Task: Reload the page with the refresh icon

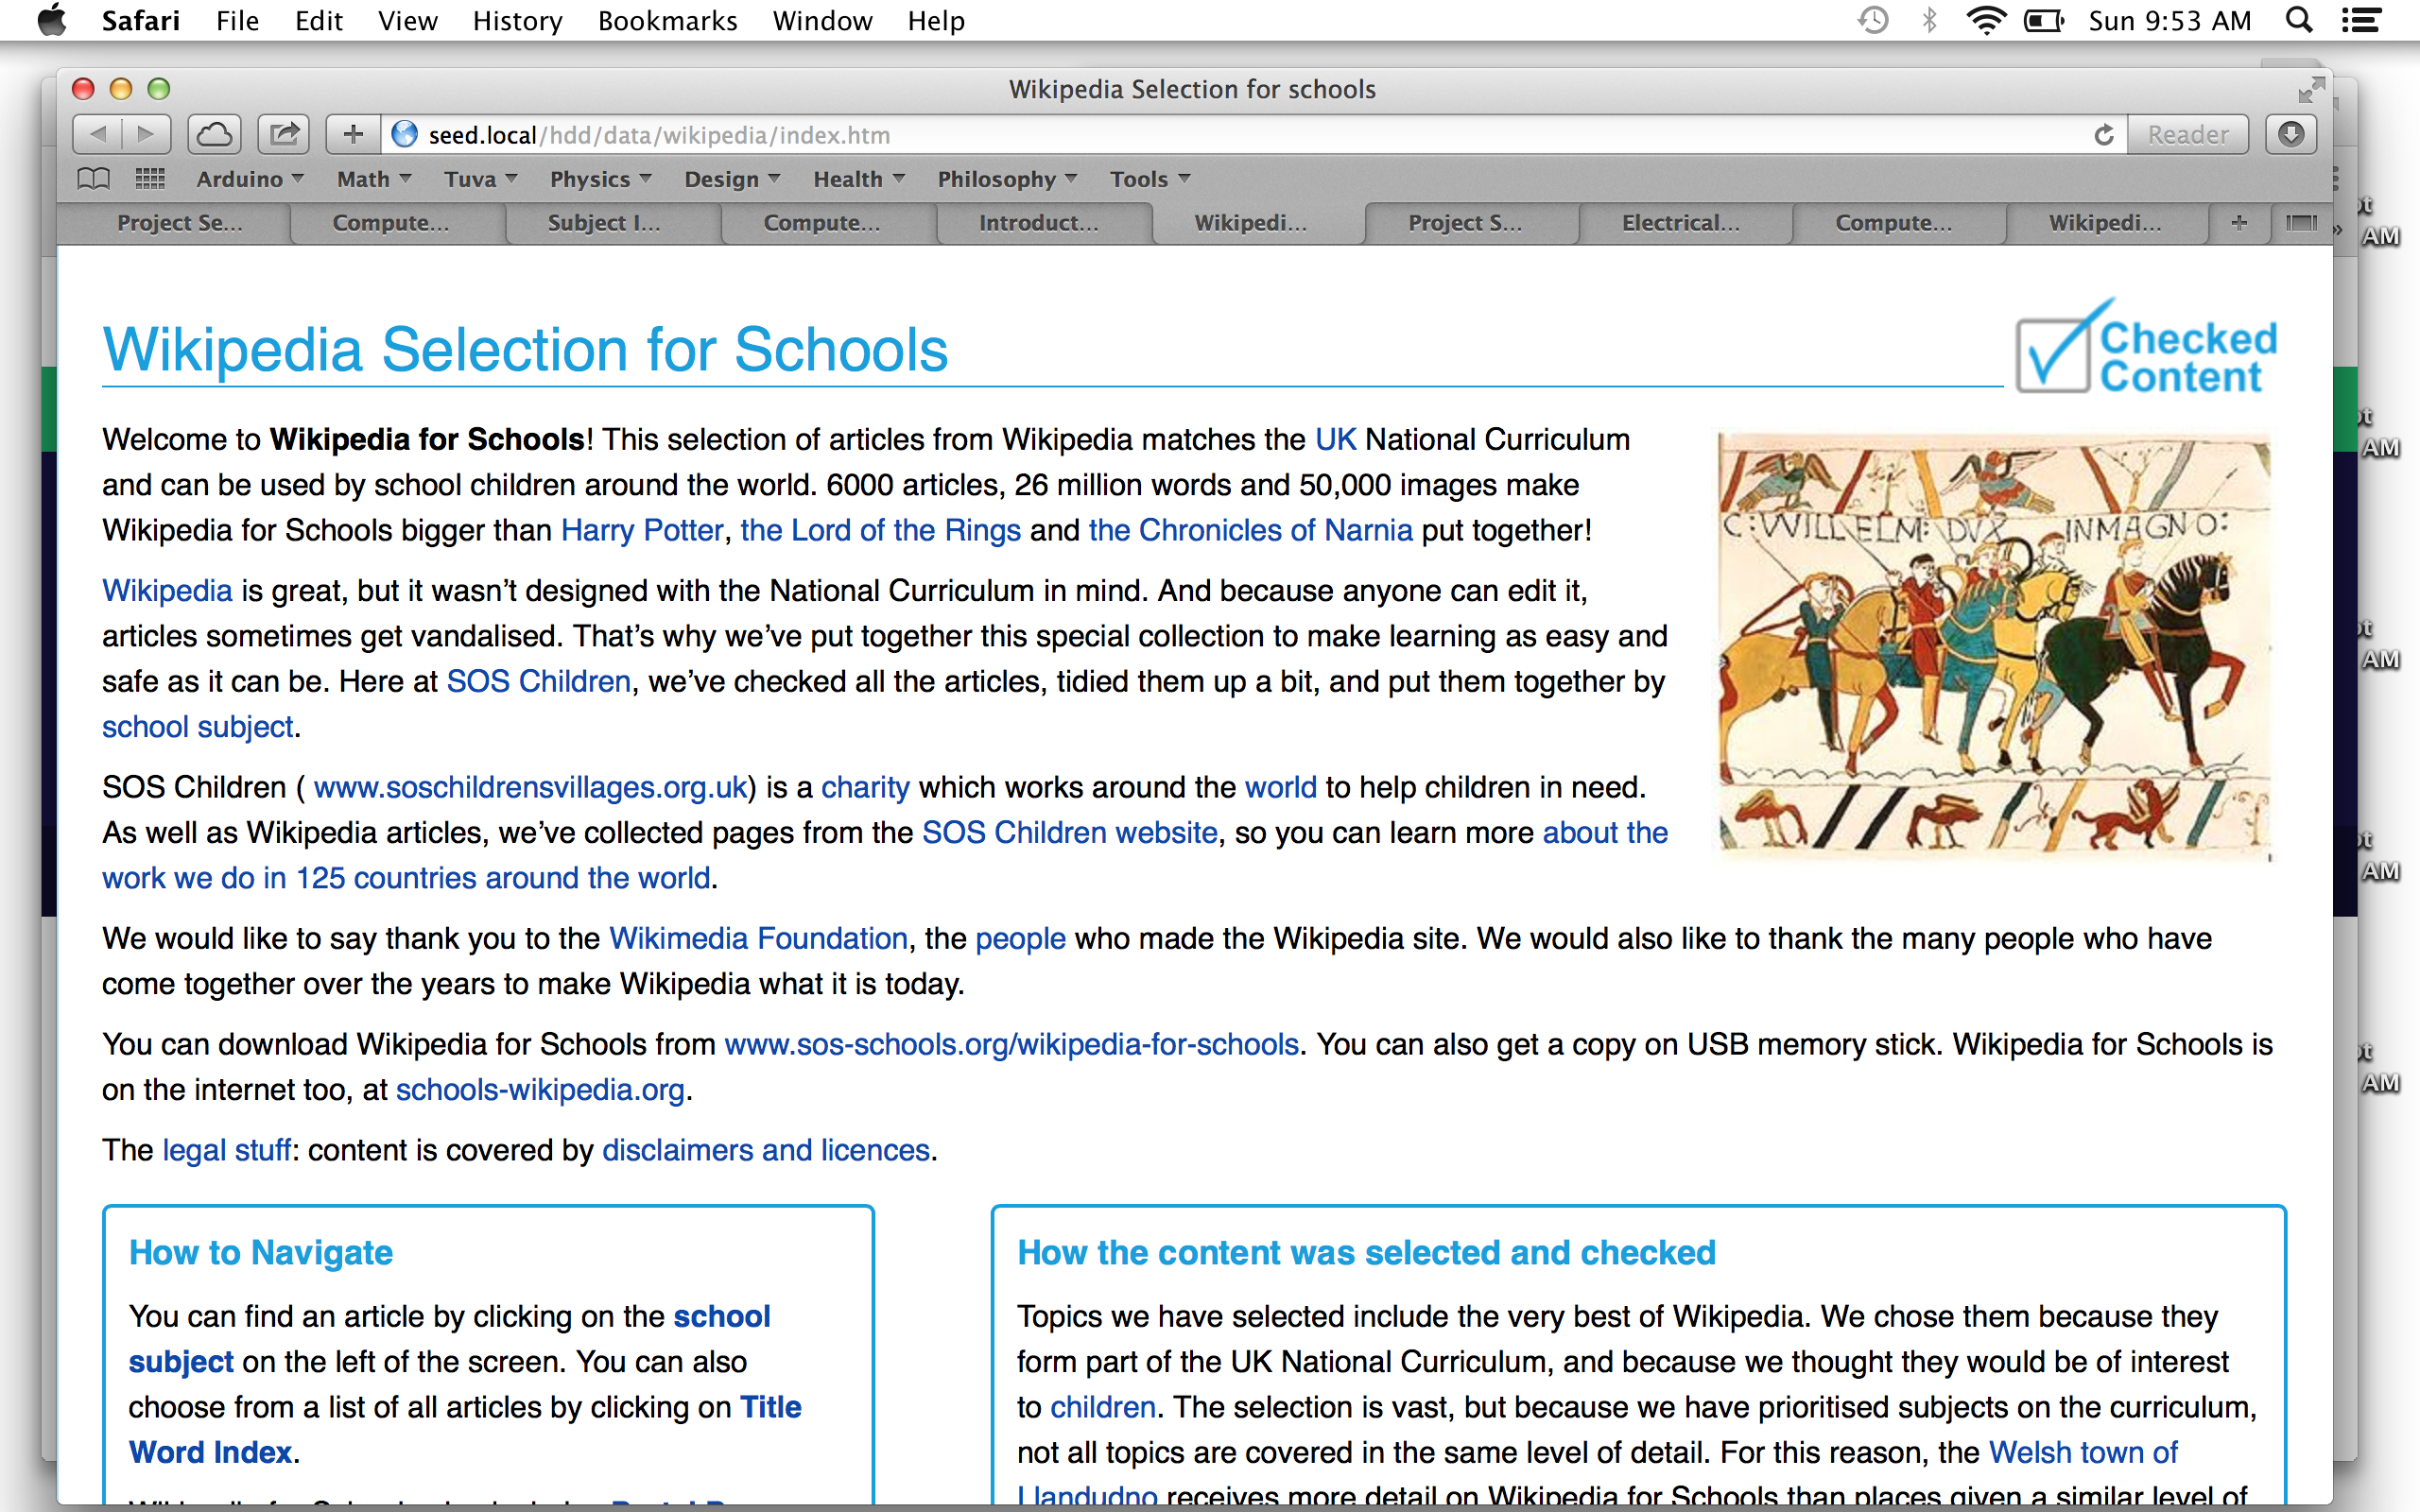Action: pyautogui.click(x=2103, y=135)
